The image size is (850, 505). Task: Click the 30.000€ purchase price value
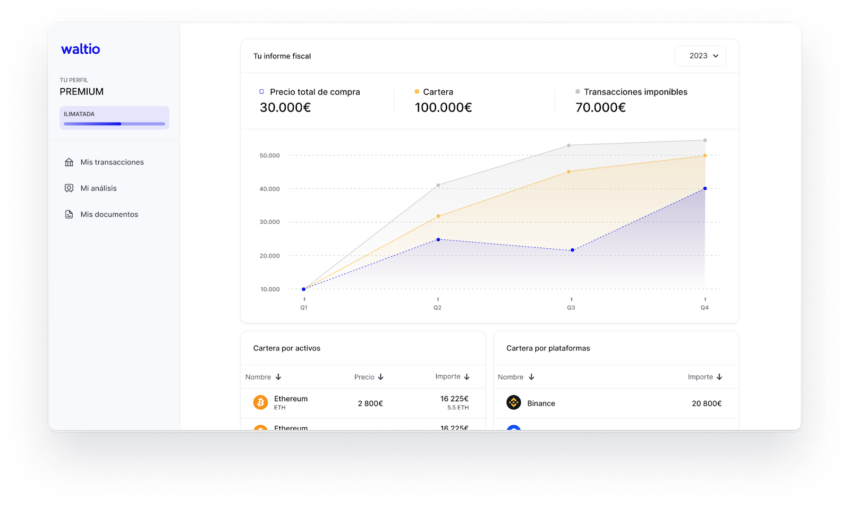coord(285,107)
